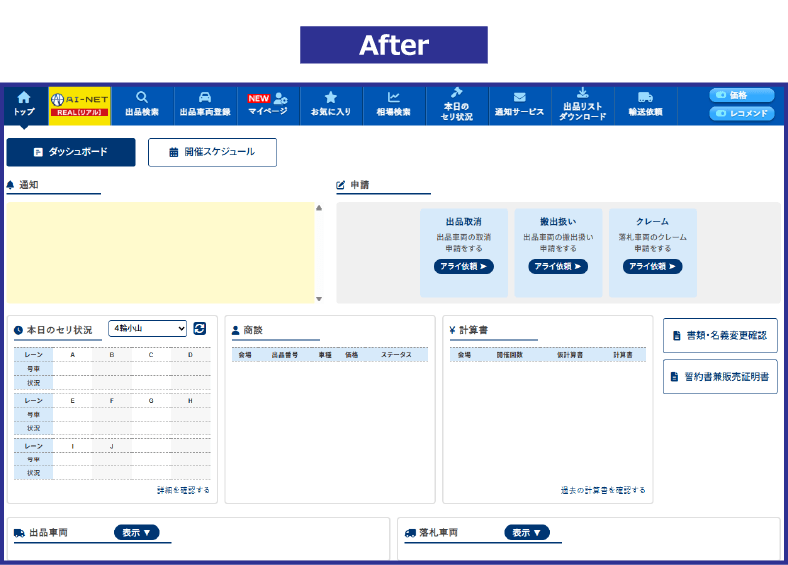Viewport: 788px width, 565px height.
Task: Expand 落札車両 表示 dropdown
Action: click(527, 532)
